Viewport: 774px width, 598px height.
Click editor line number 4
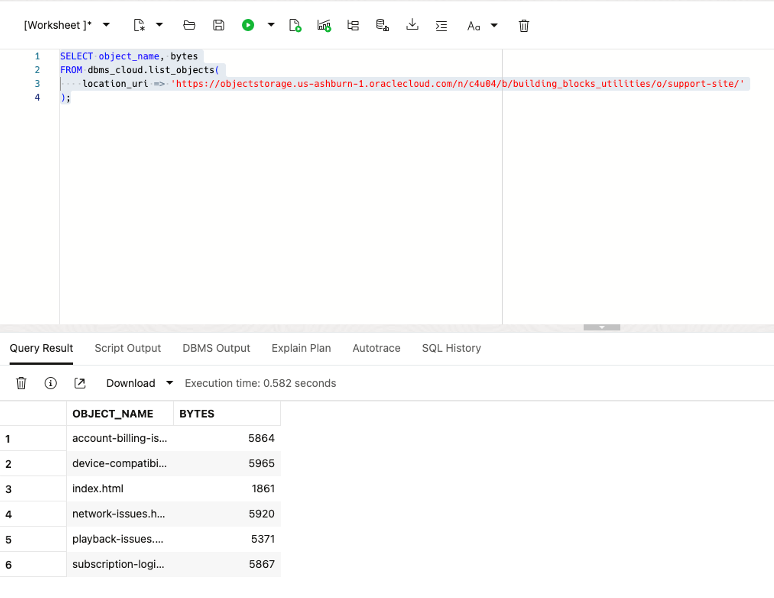tap(37, 98)
